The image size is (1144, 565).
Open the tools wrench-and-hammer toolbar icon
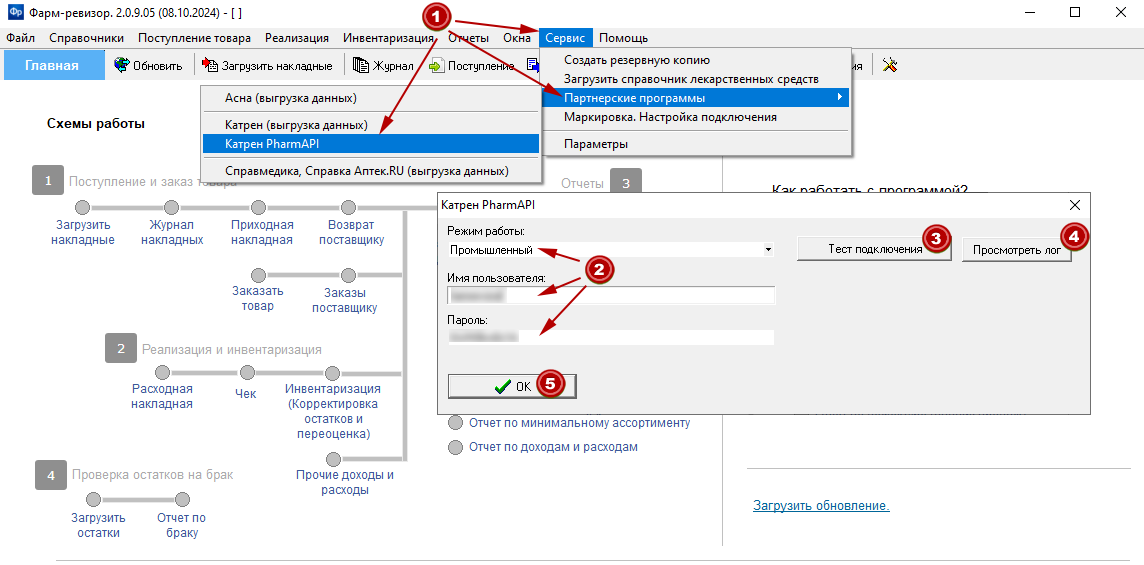(889, 66)
